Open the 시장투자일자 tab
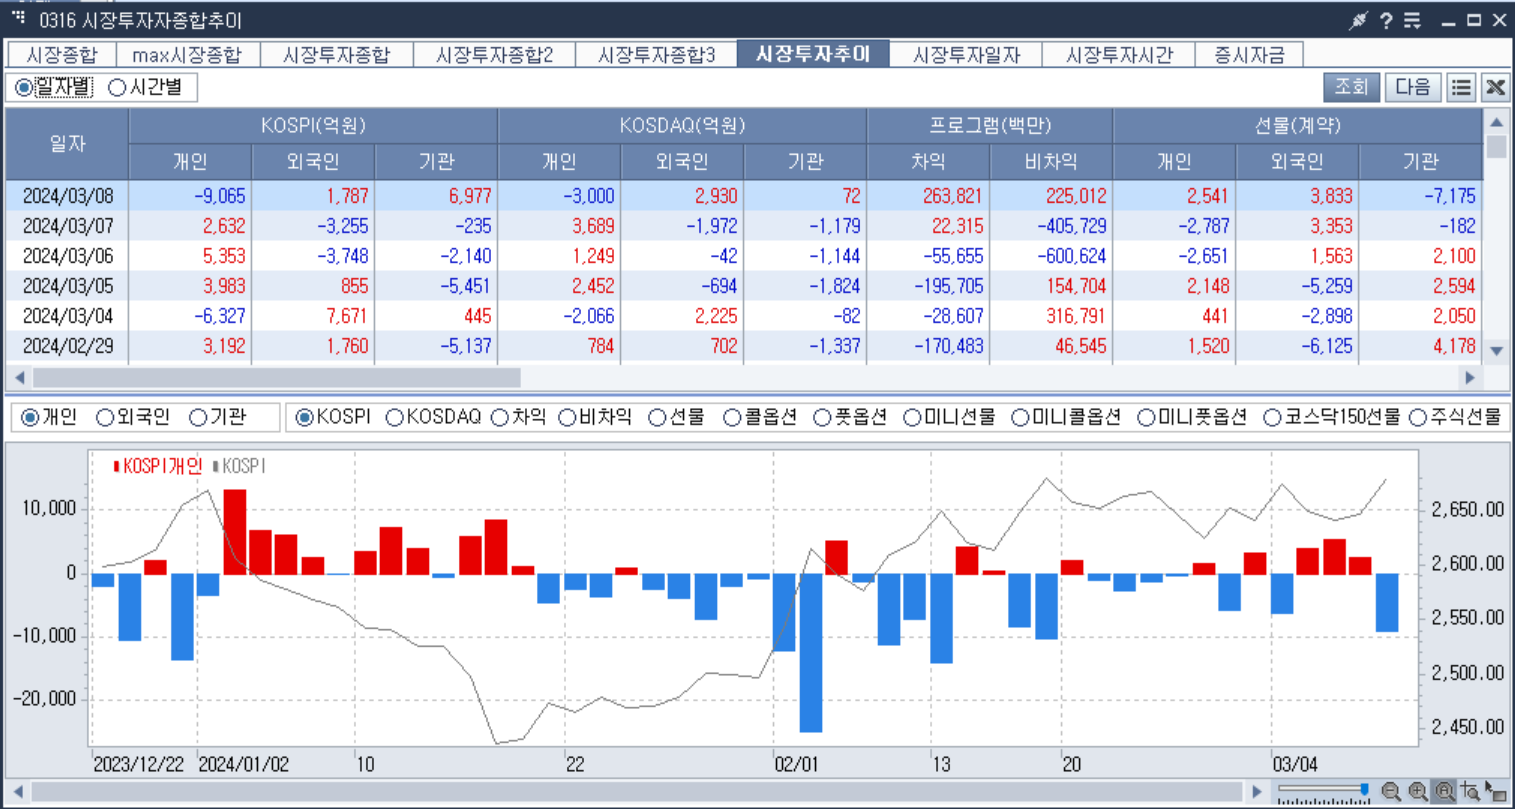This screenshot has width=1515, height=809. (966, 55)
